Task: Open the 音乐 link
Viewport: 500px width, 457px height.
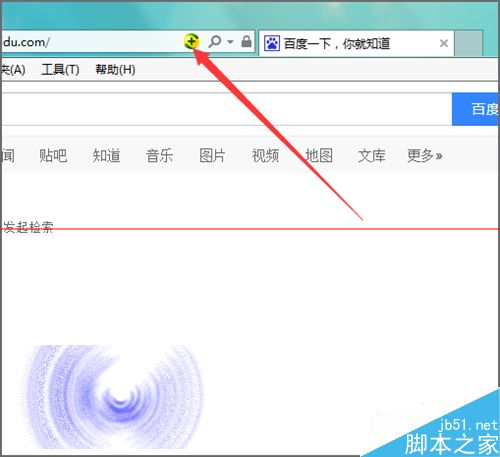Action: tap(159, 155)
